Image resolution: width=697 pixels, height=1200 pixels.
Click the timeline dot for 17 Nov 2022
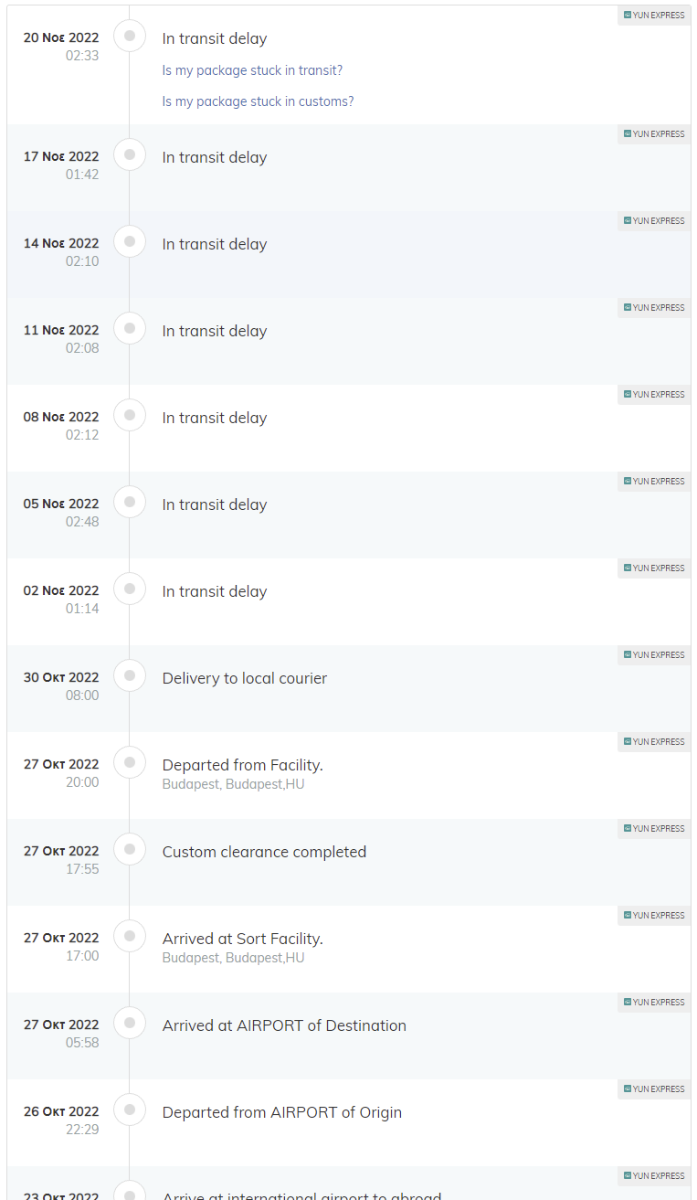(130, 156)
